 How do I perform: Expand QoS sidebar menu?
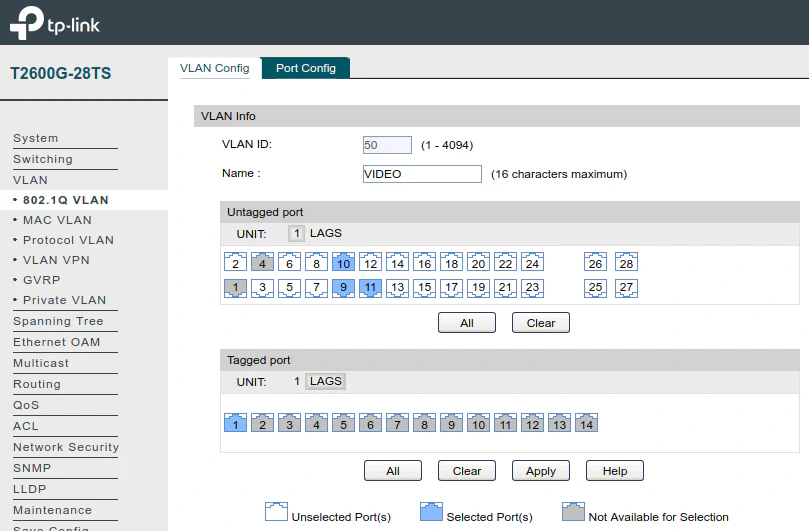[26, 405]
